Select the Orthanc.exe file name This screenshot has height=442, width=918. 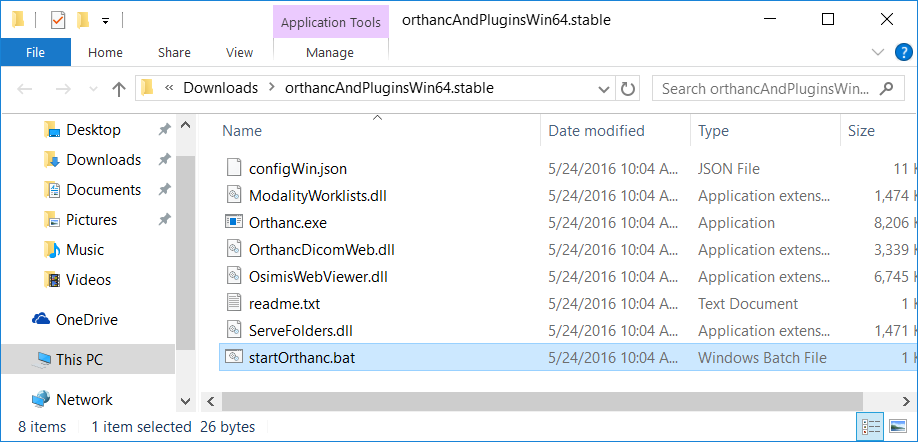[287, 223]
